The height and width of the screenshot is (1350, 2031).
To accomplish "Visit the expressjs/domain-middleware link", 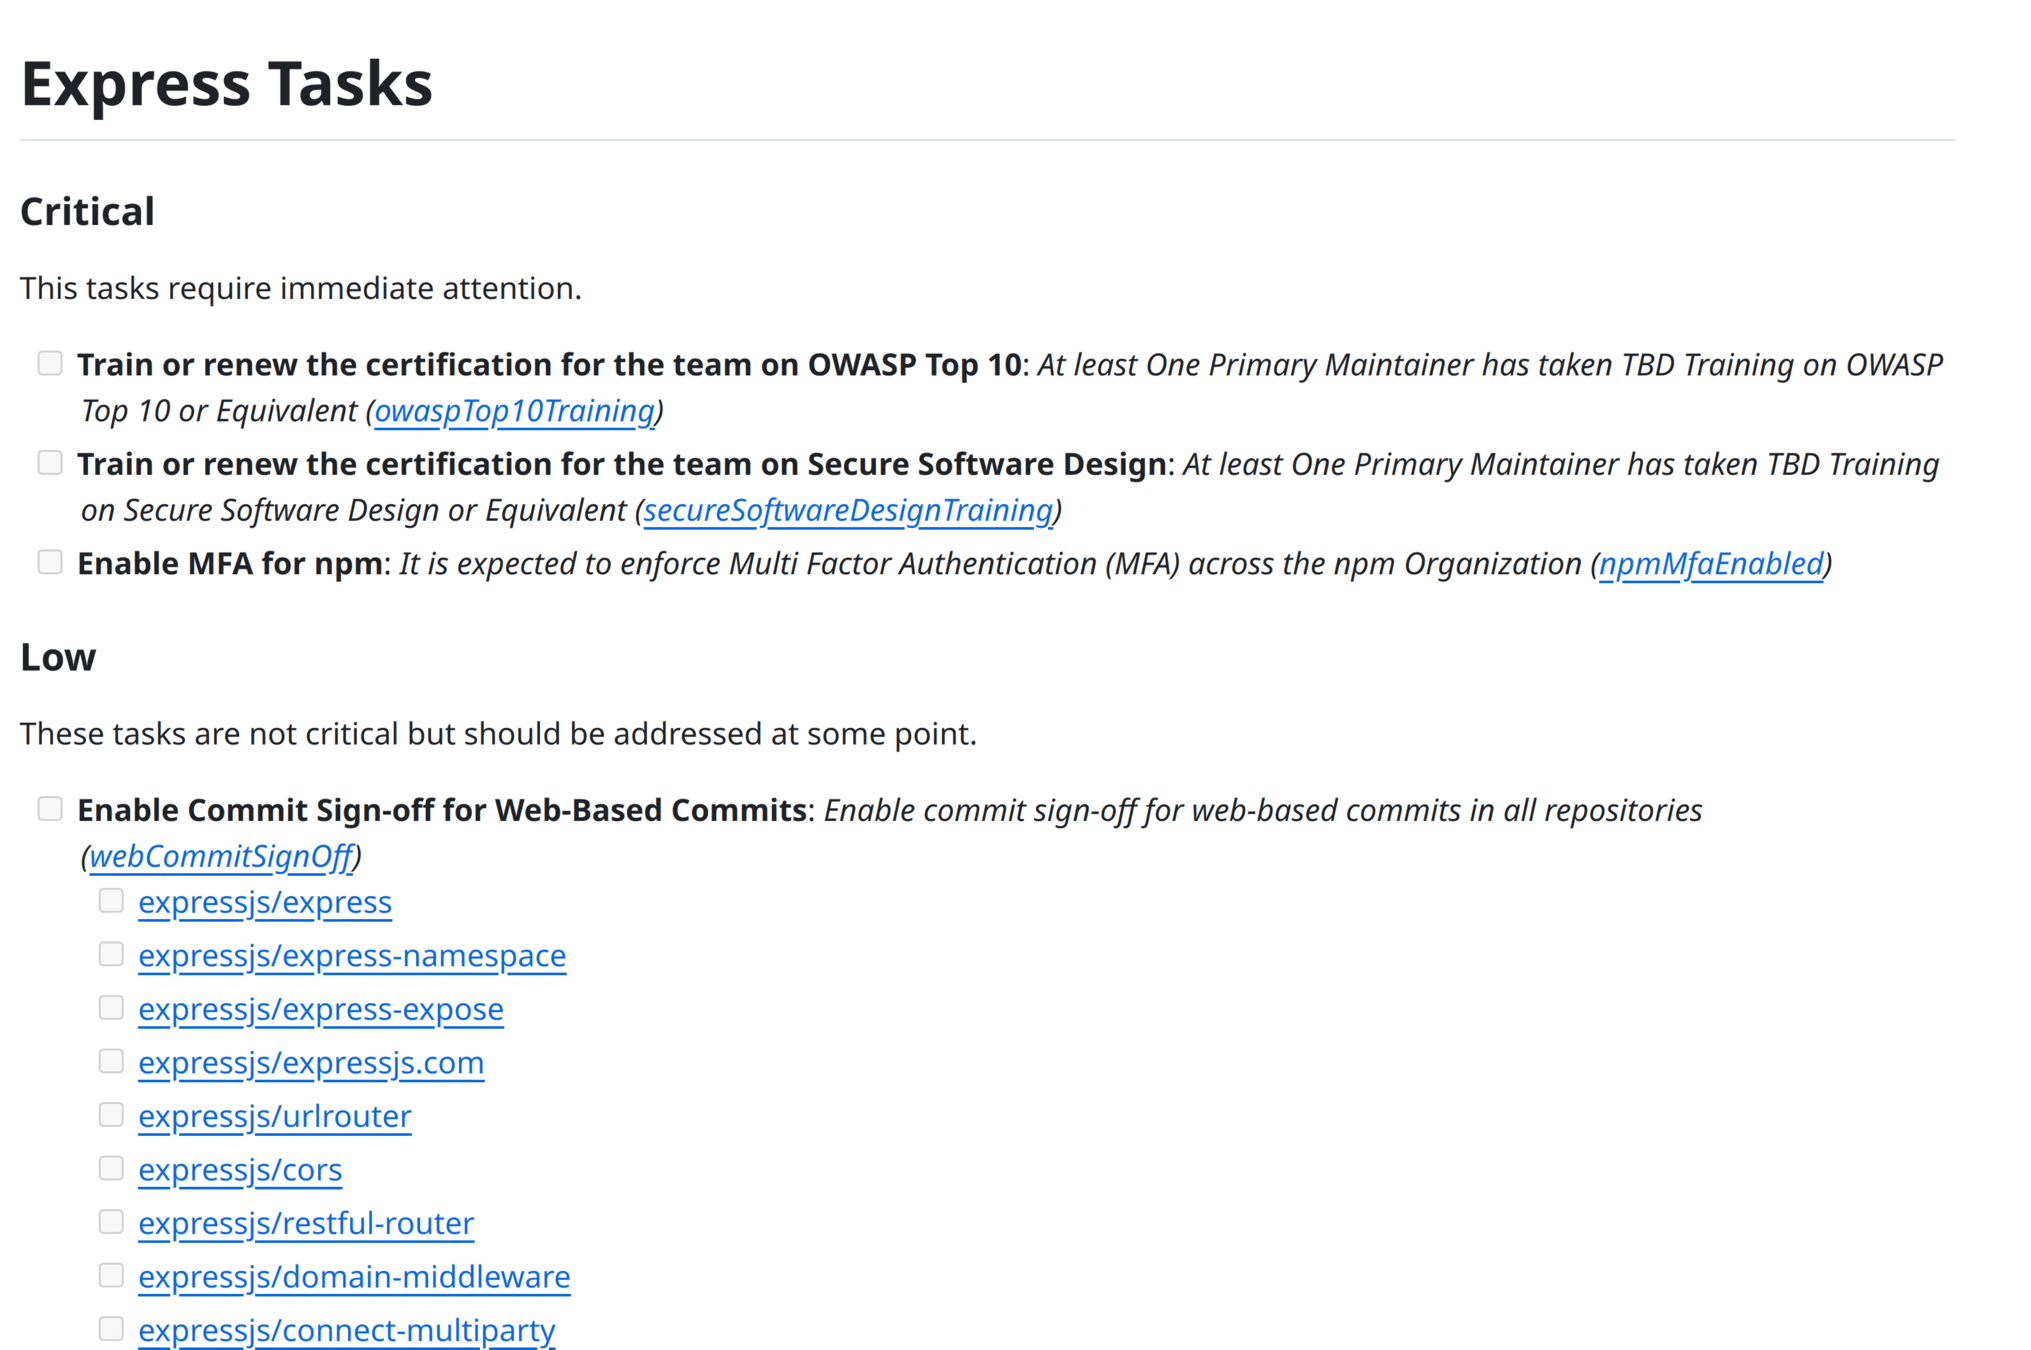I will click(x=354, y=1277).
